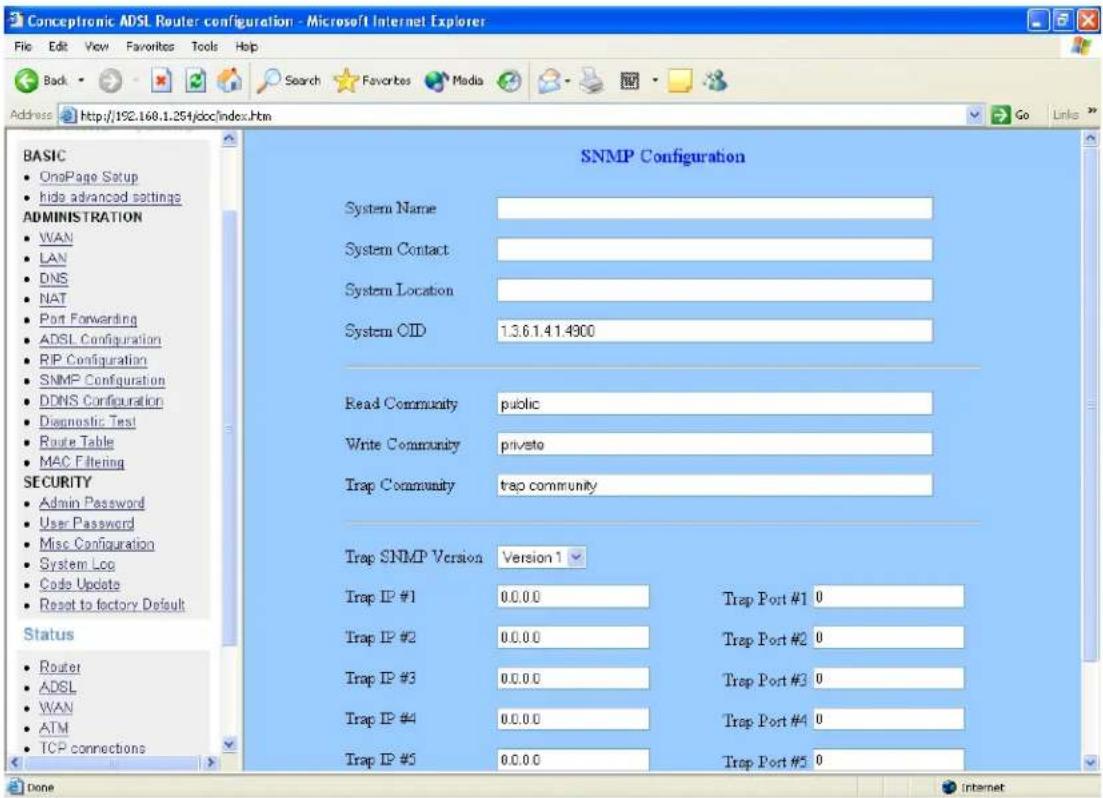The width and height of the screenshot is (1103, 798).
Task: Open the Help menu
Action: 246,46
